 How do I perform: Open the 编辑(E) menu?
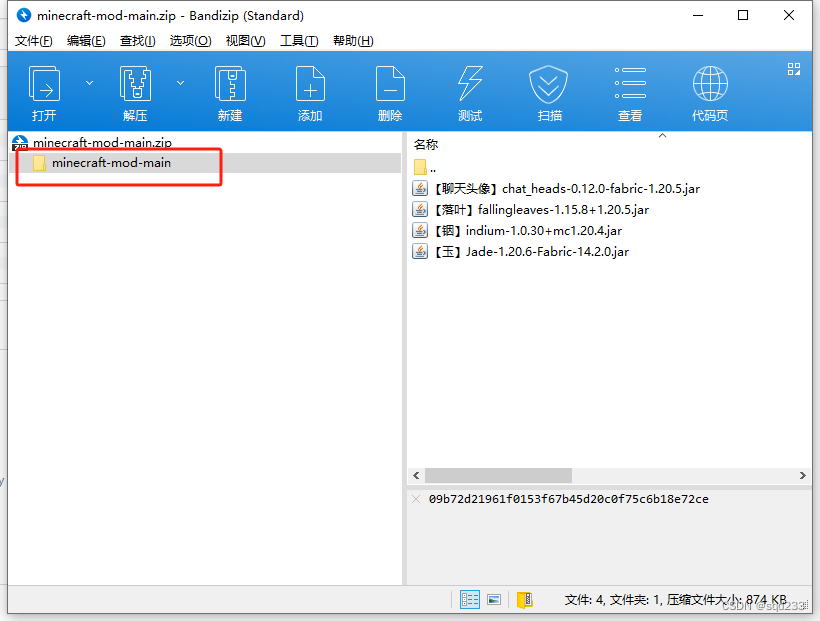86,41
